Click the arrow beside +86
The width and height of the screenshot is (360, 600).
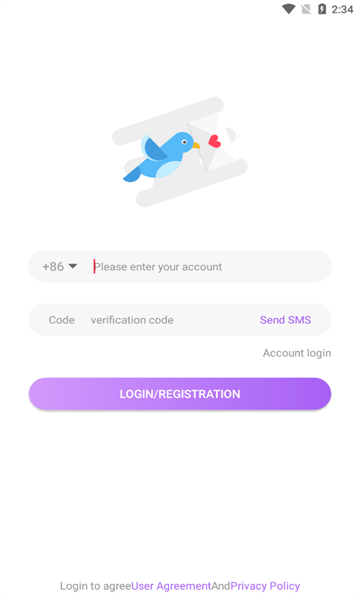pyautogui.click(x=73, y=266)
